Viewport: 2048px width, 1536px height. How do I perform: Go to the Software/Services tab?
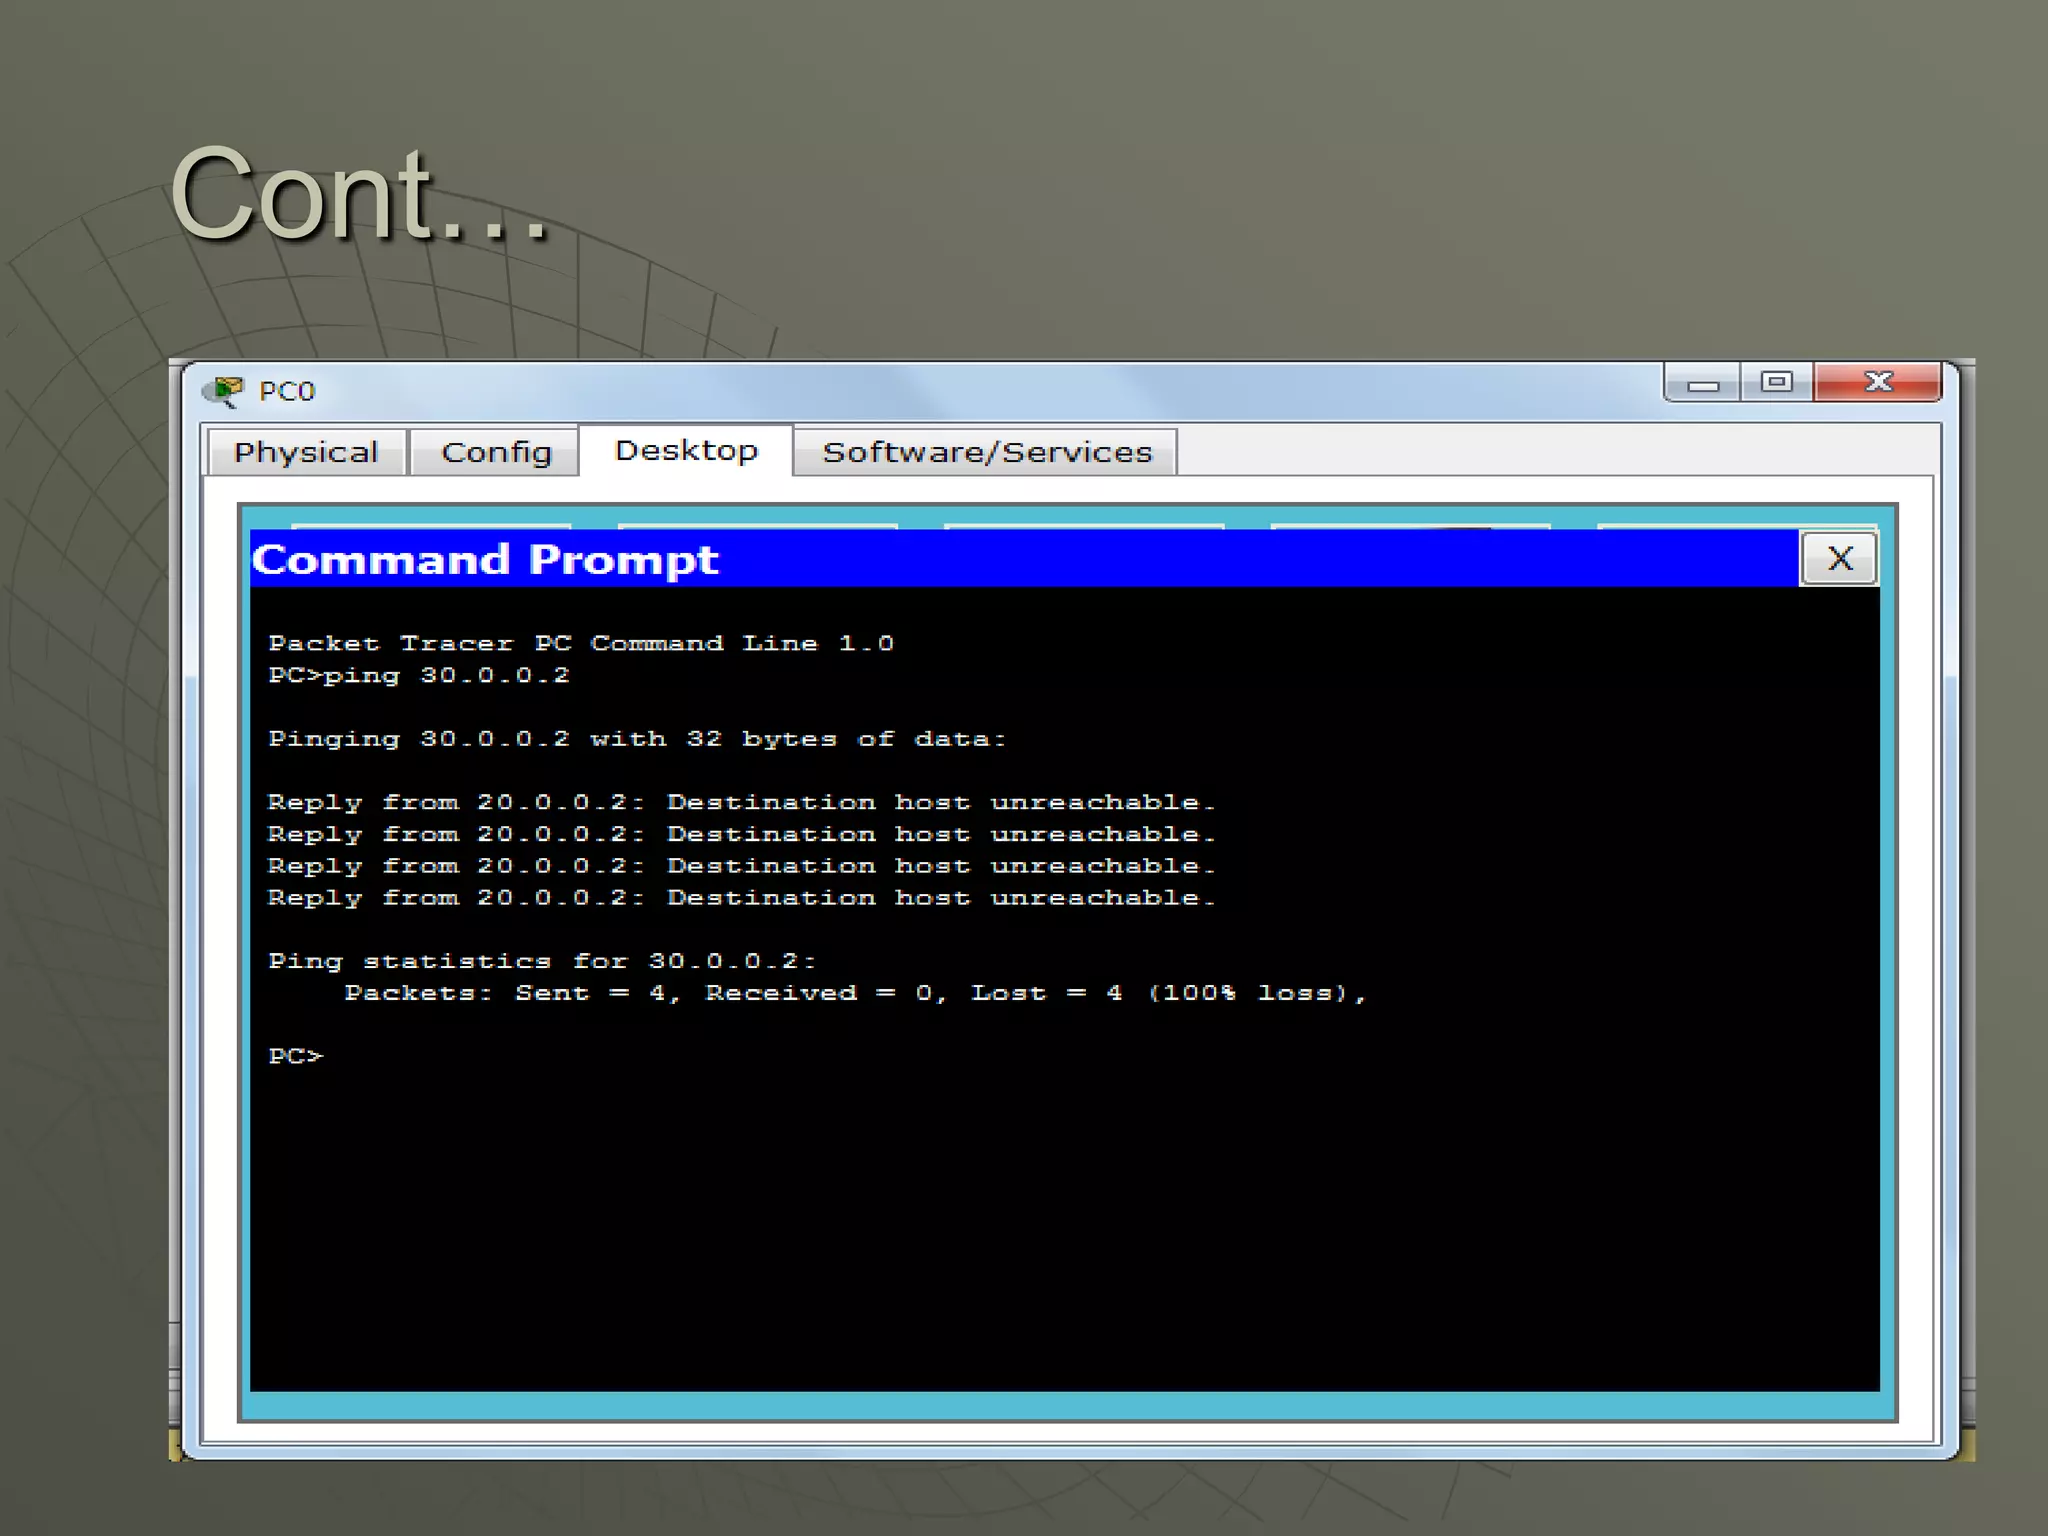tap(986, 452)
